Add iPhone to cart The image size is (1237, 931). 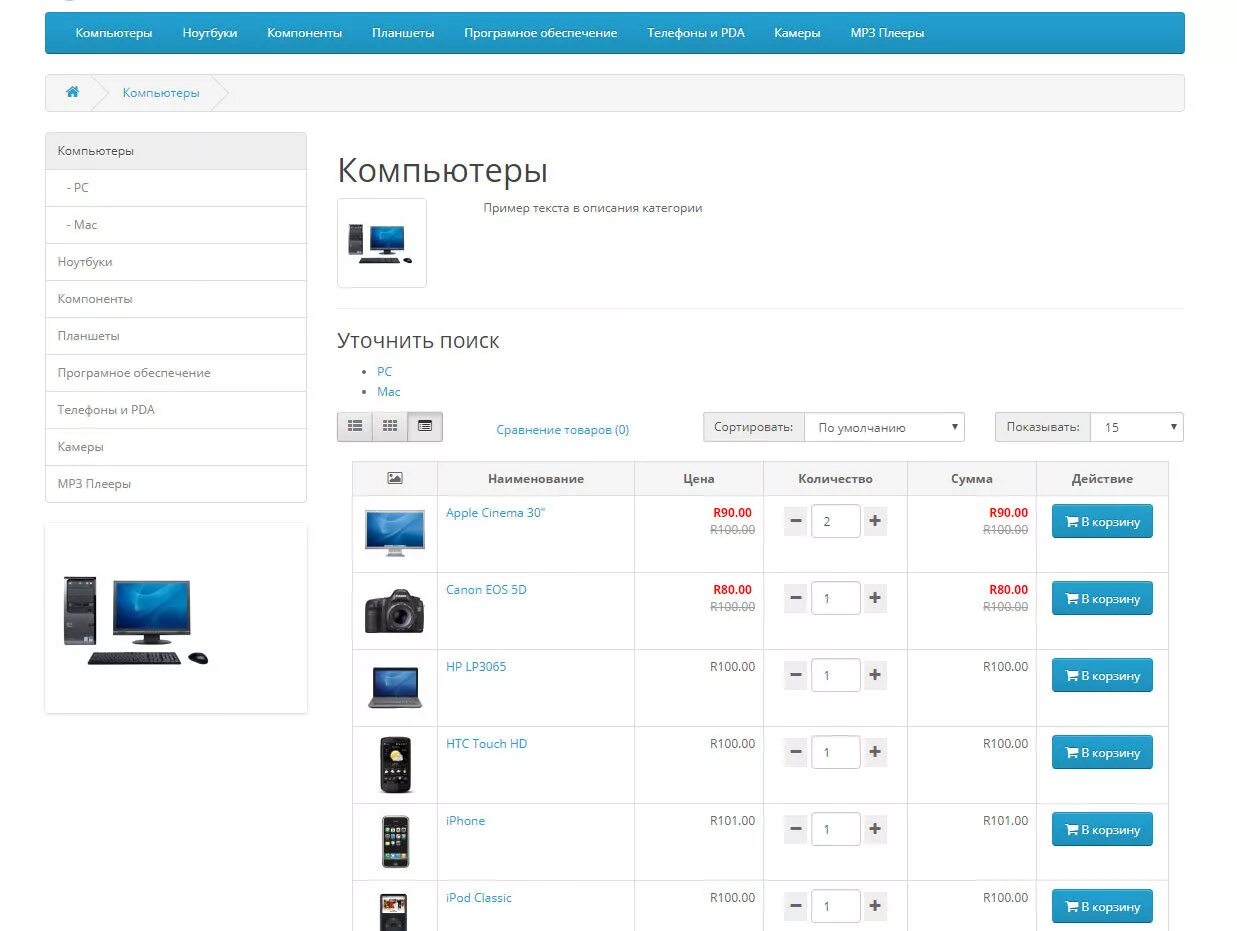1102,829
